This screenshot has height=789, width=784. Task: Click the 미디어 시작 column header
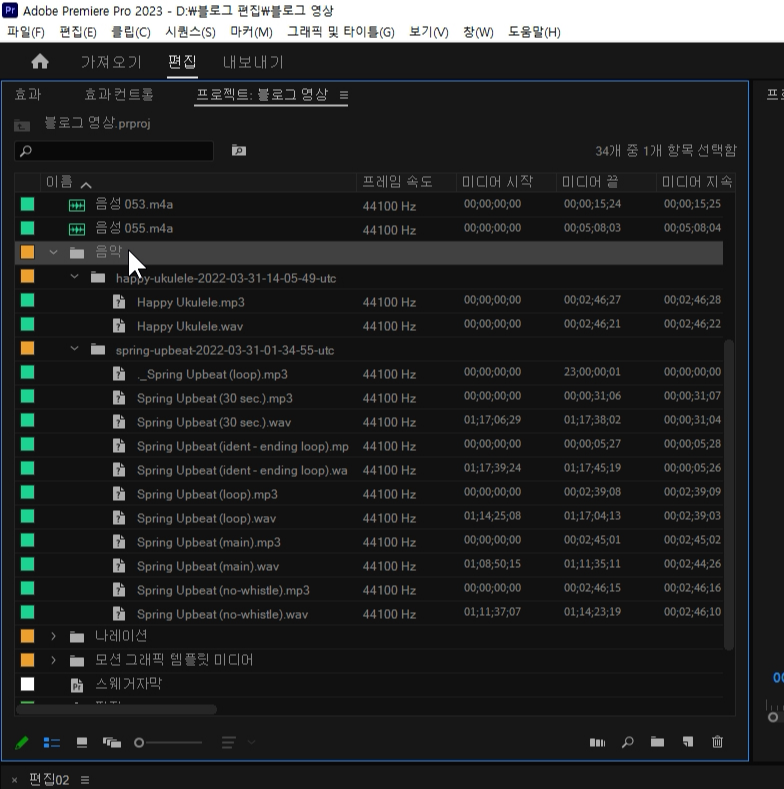point(497,182)
